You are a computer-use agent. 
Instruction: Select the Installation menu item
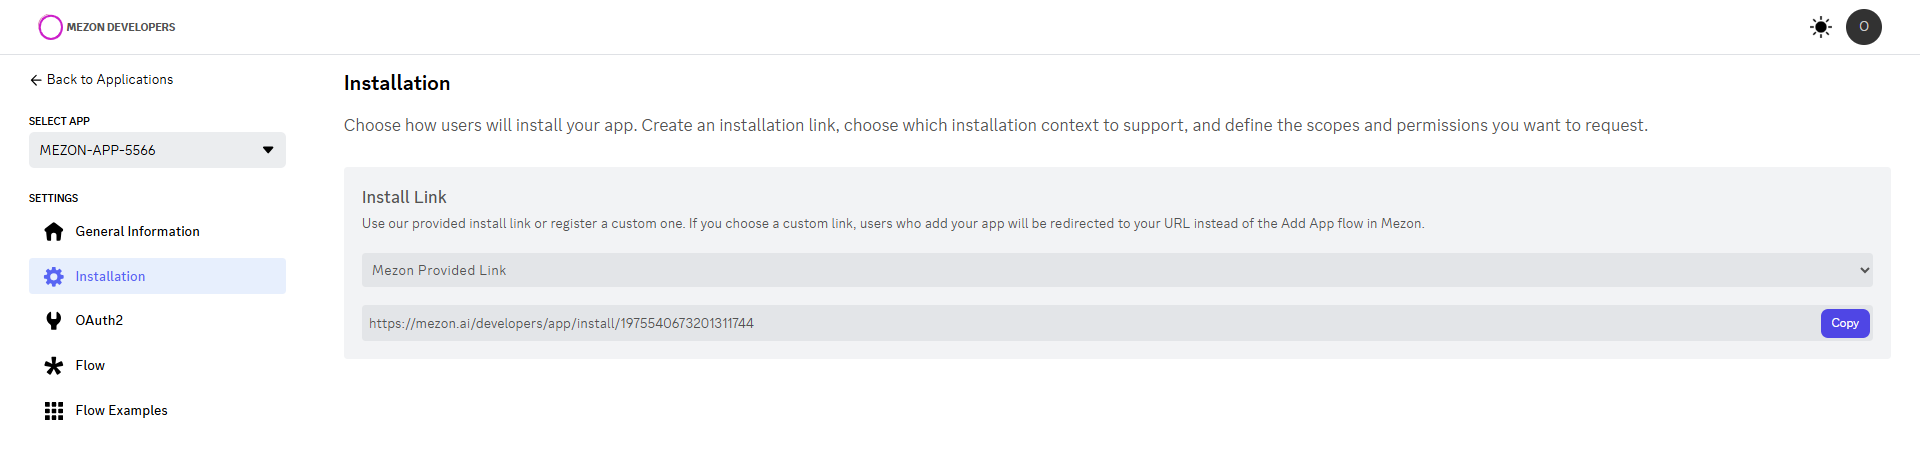pyautogui.click(x=111, y=277)
